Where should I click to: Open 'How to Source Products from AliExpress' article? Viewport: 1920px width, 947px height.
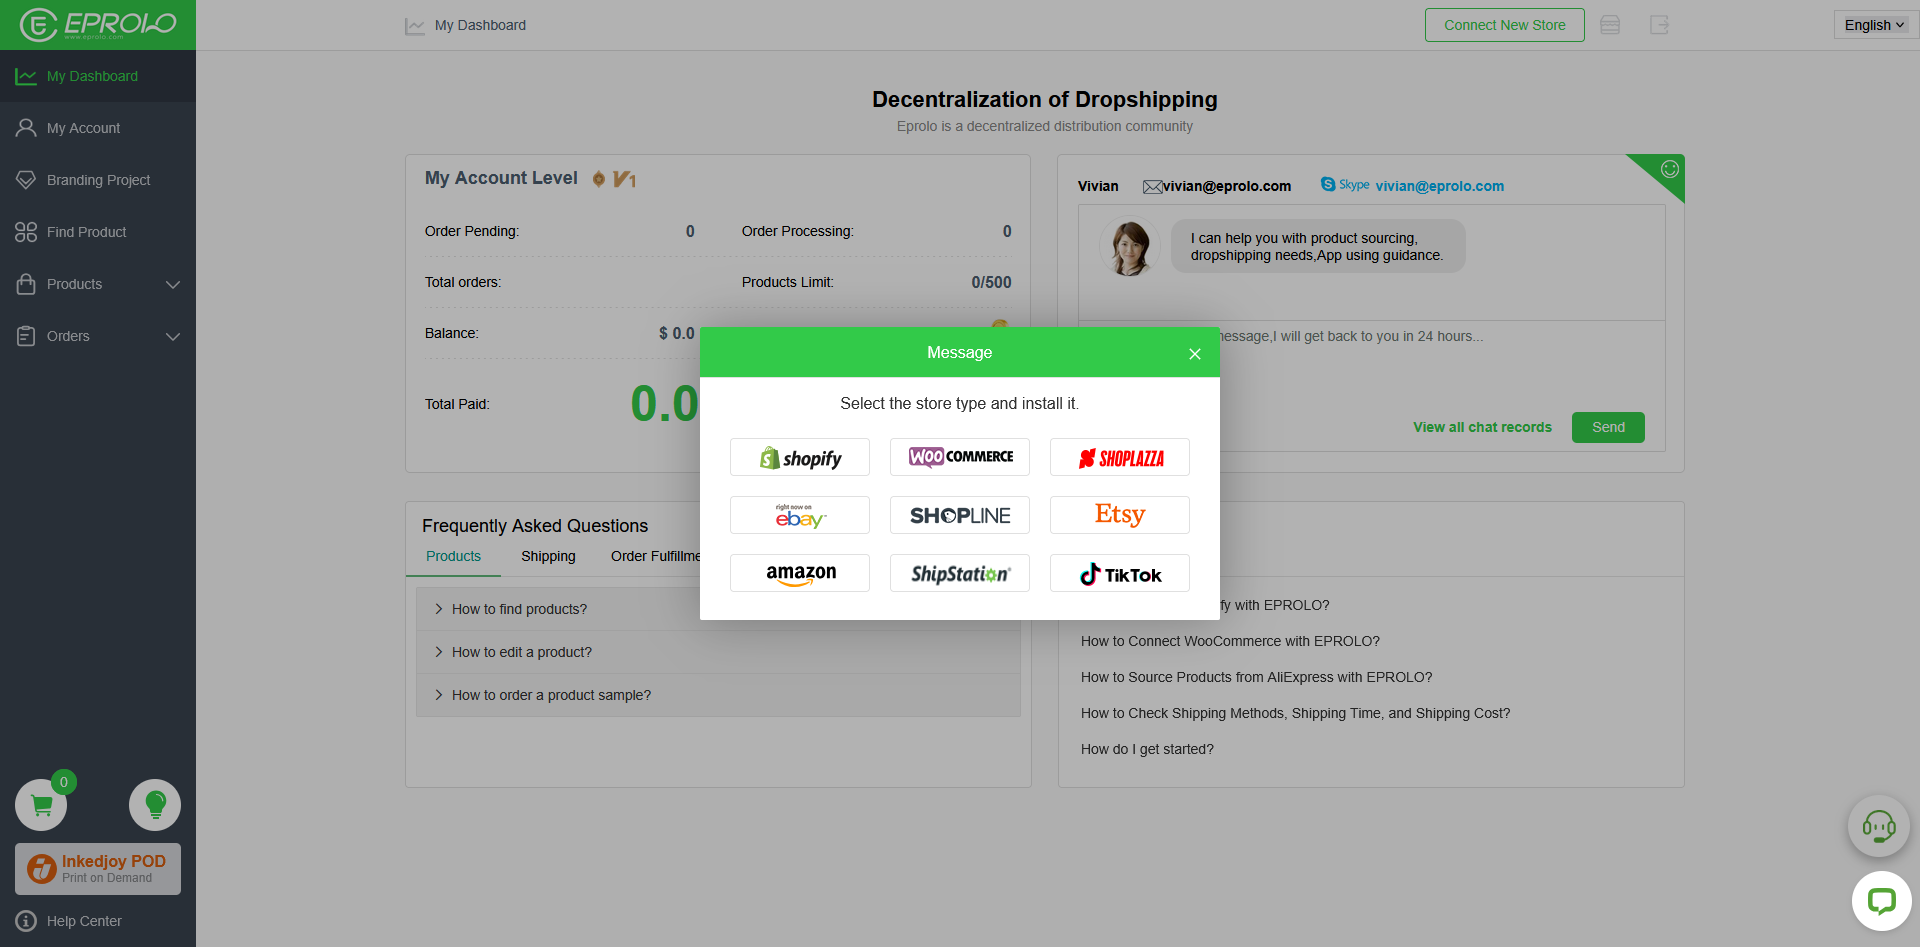[1256, 677]
